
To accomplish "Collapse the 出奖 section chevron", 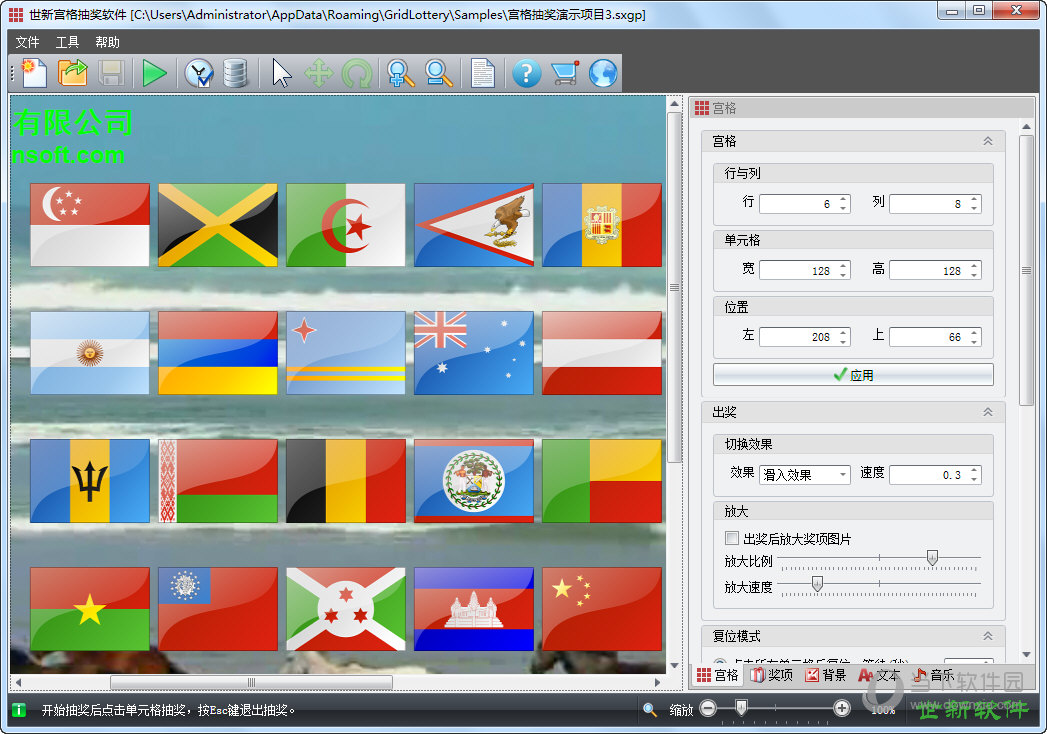I will tap(988, 412).
